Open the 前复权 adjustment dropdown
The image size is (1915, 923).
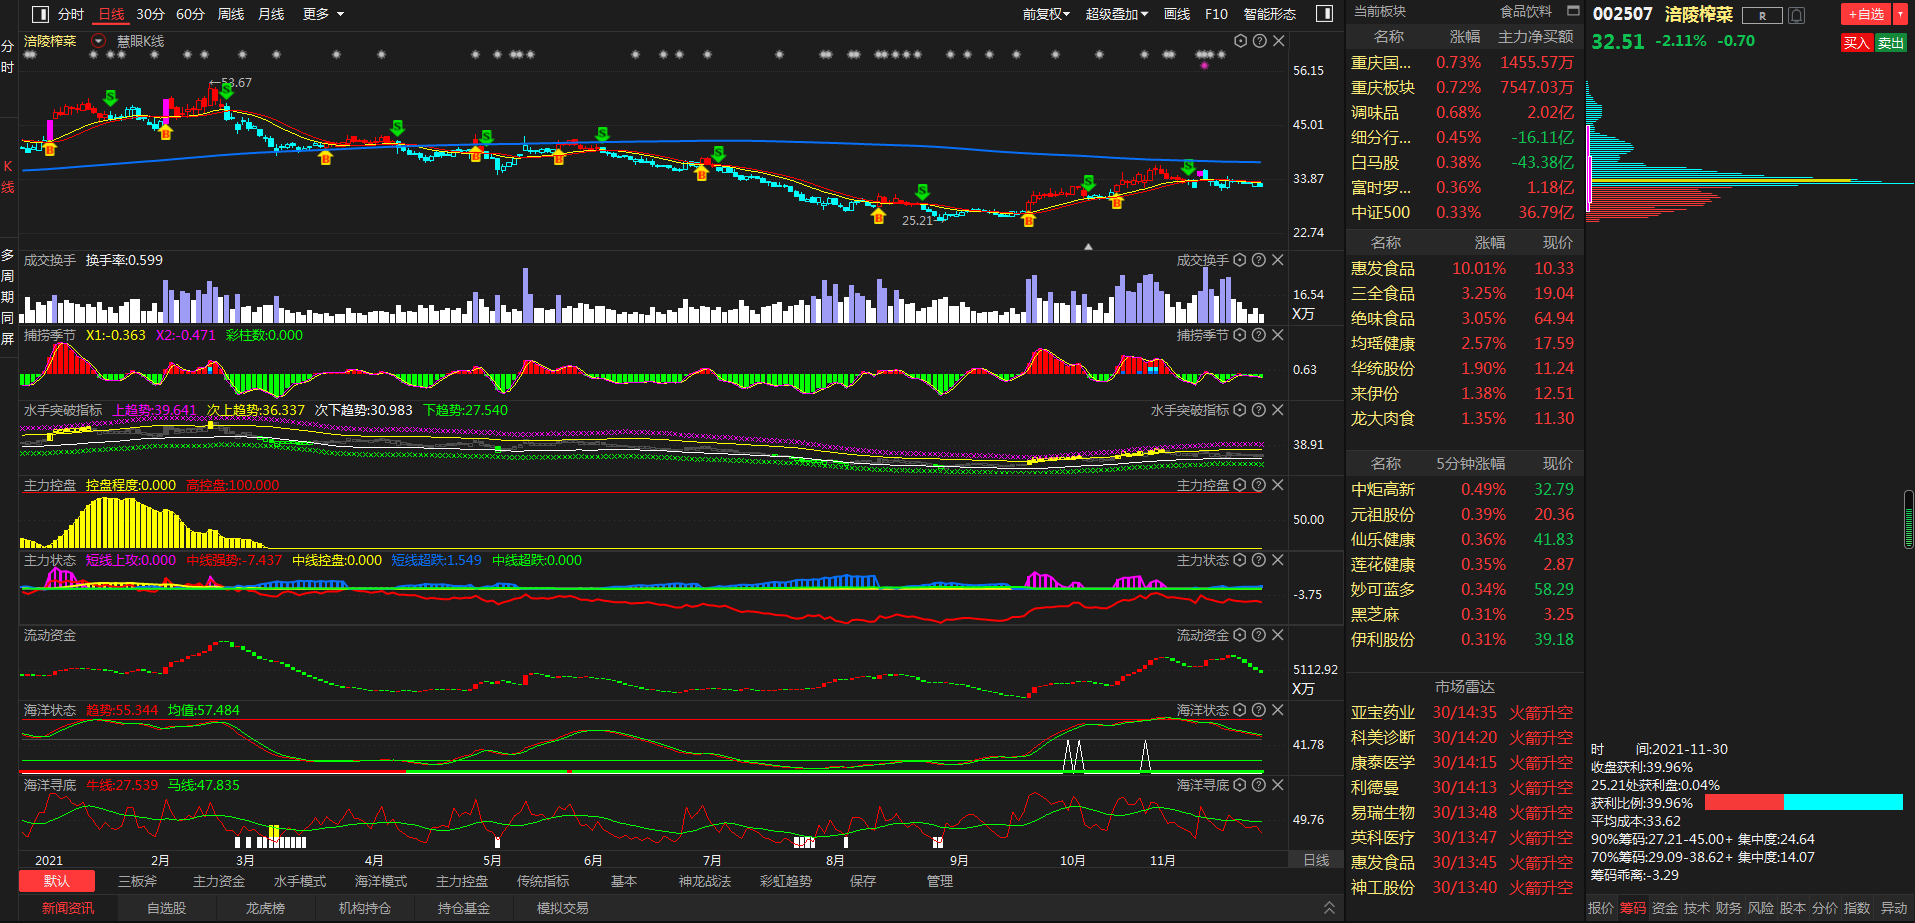(1046, 14)
